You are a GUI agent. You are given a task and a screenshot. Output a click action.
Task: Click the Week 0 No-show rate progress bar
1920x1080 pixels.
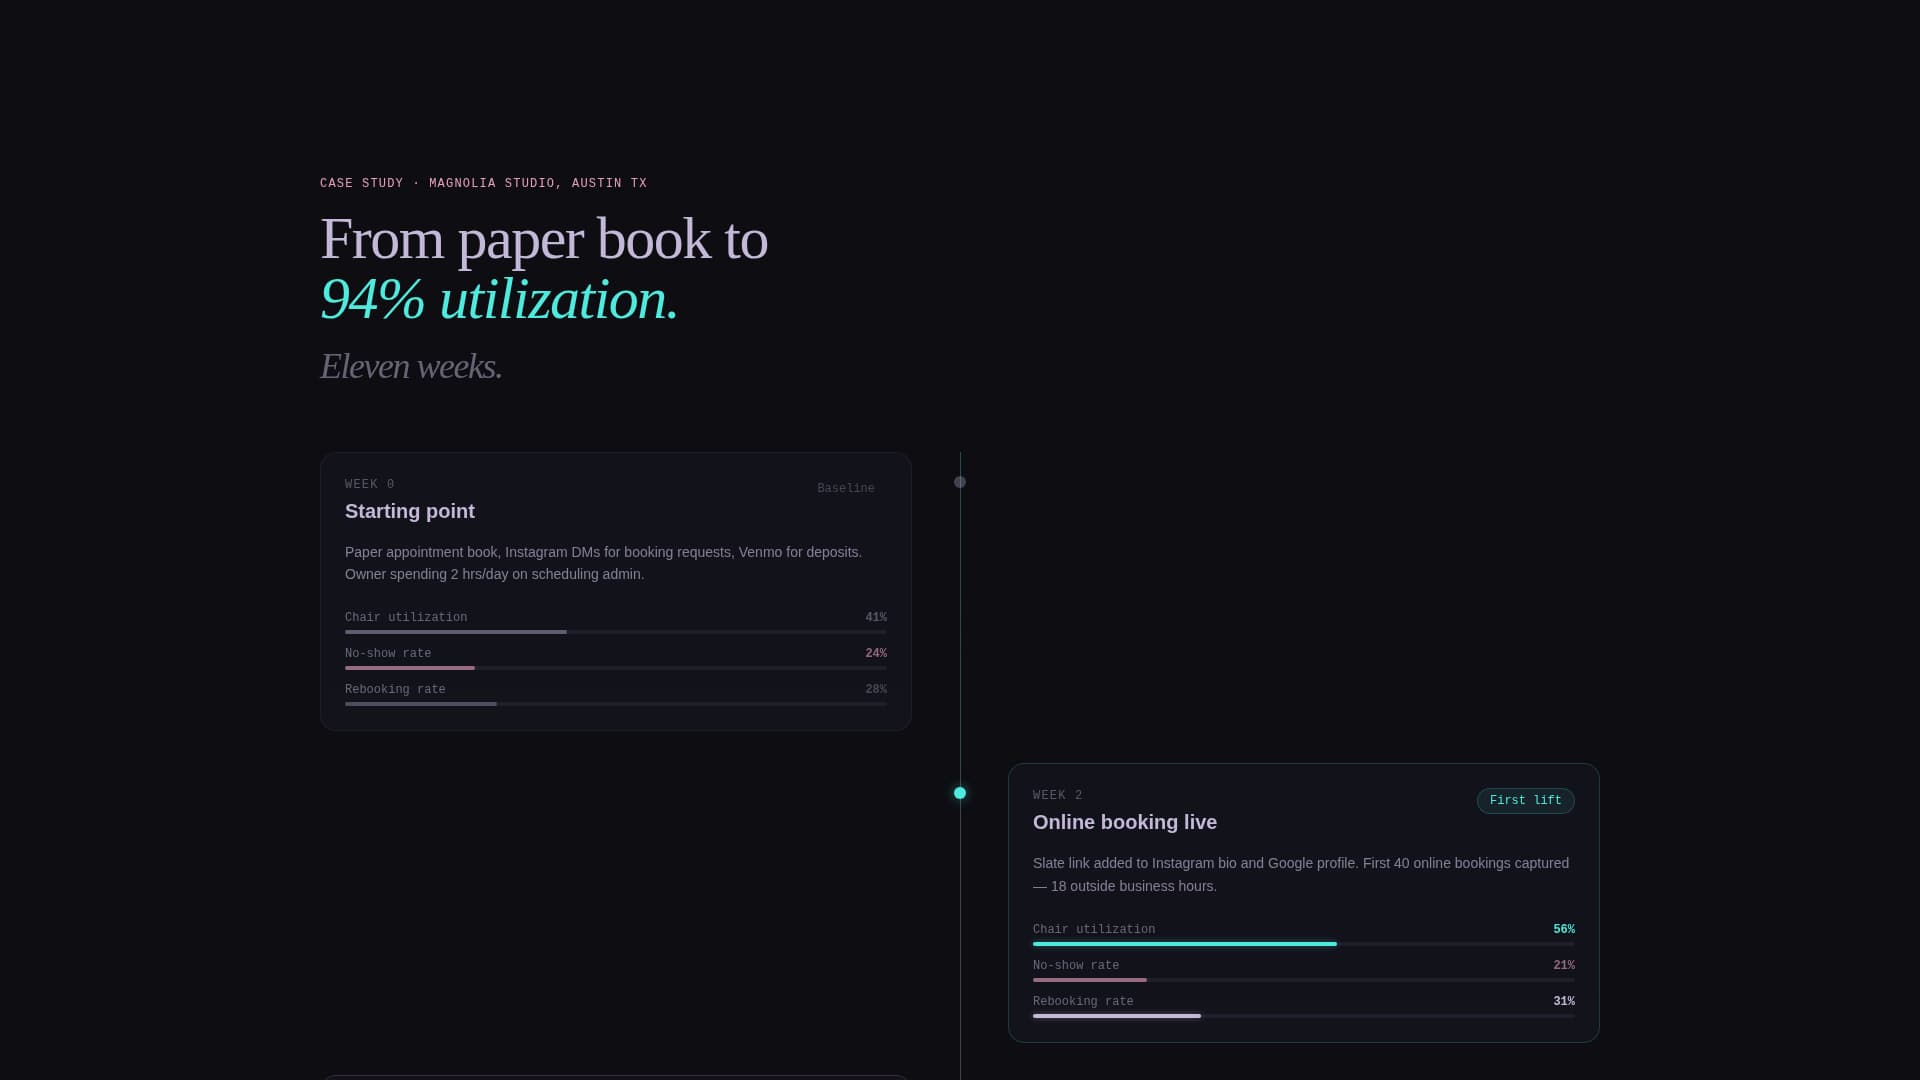616,668
